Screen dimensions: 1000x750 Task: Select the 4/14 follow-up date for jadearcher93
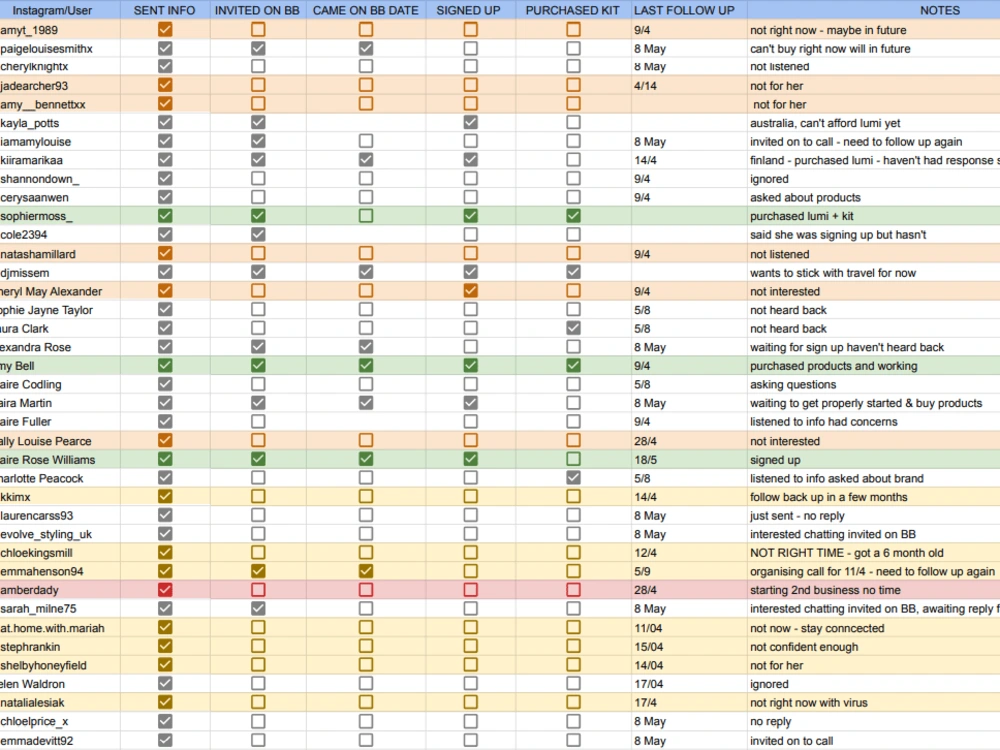click(x=689, y=85)
